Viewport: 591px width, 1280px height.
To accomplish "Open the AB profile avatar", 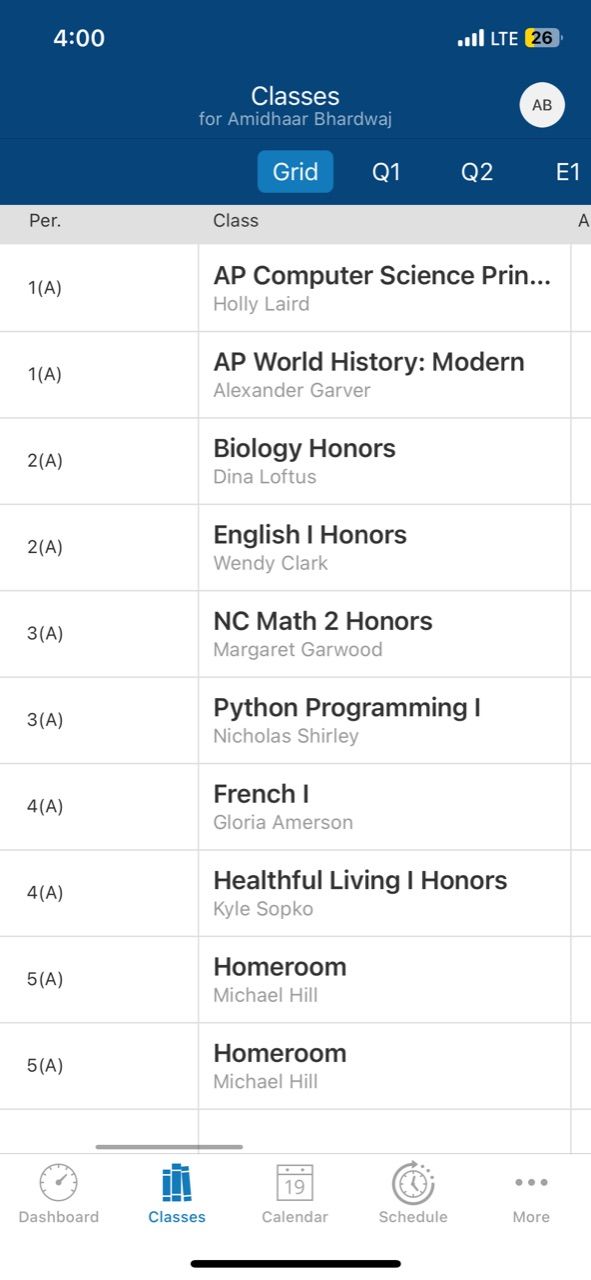I will [542, 105].
